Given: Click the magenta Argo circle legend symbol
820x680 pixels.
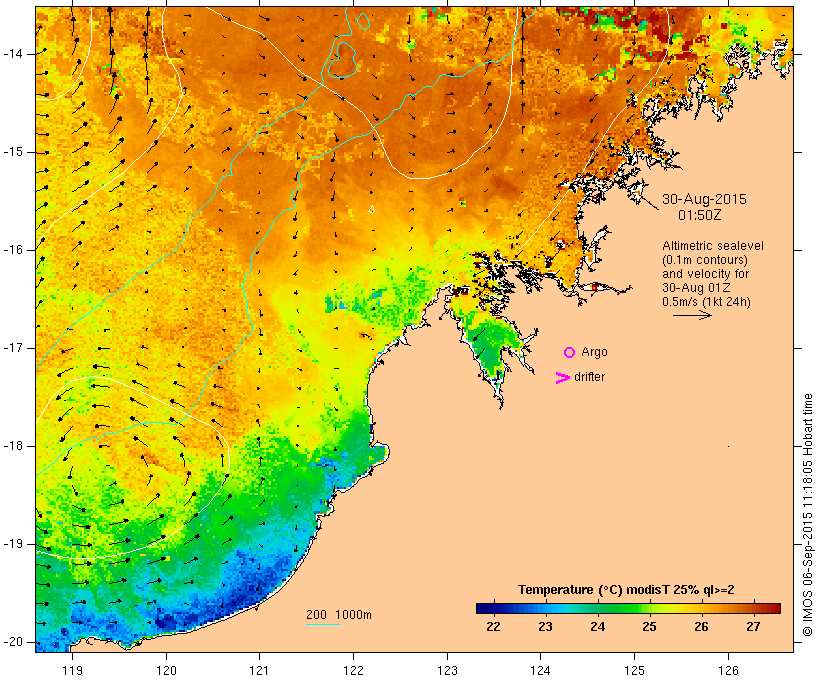Looking at the screenshot, I should (x=570, y=353).
